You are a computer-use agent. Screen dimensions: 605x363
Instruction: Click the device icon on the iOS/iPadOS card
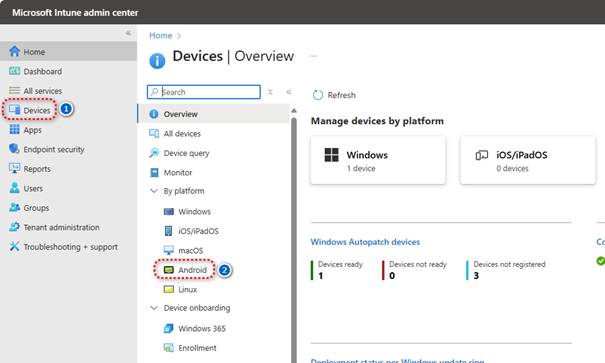(482, 155)
